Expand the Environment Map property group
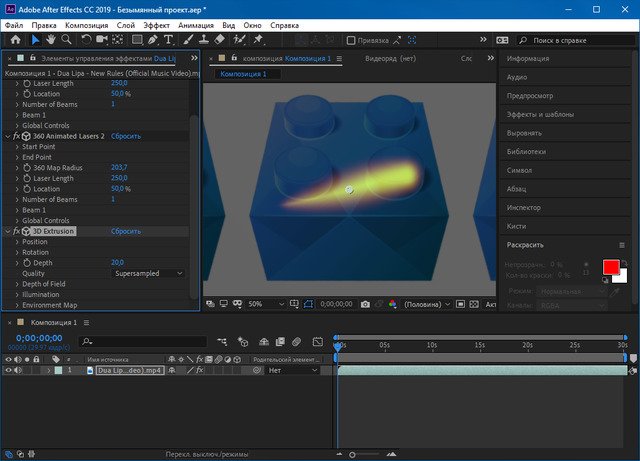The image size is (640, 461). click(x=16, y=305)
